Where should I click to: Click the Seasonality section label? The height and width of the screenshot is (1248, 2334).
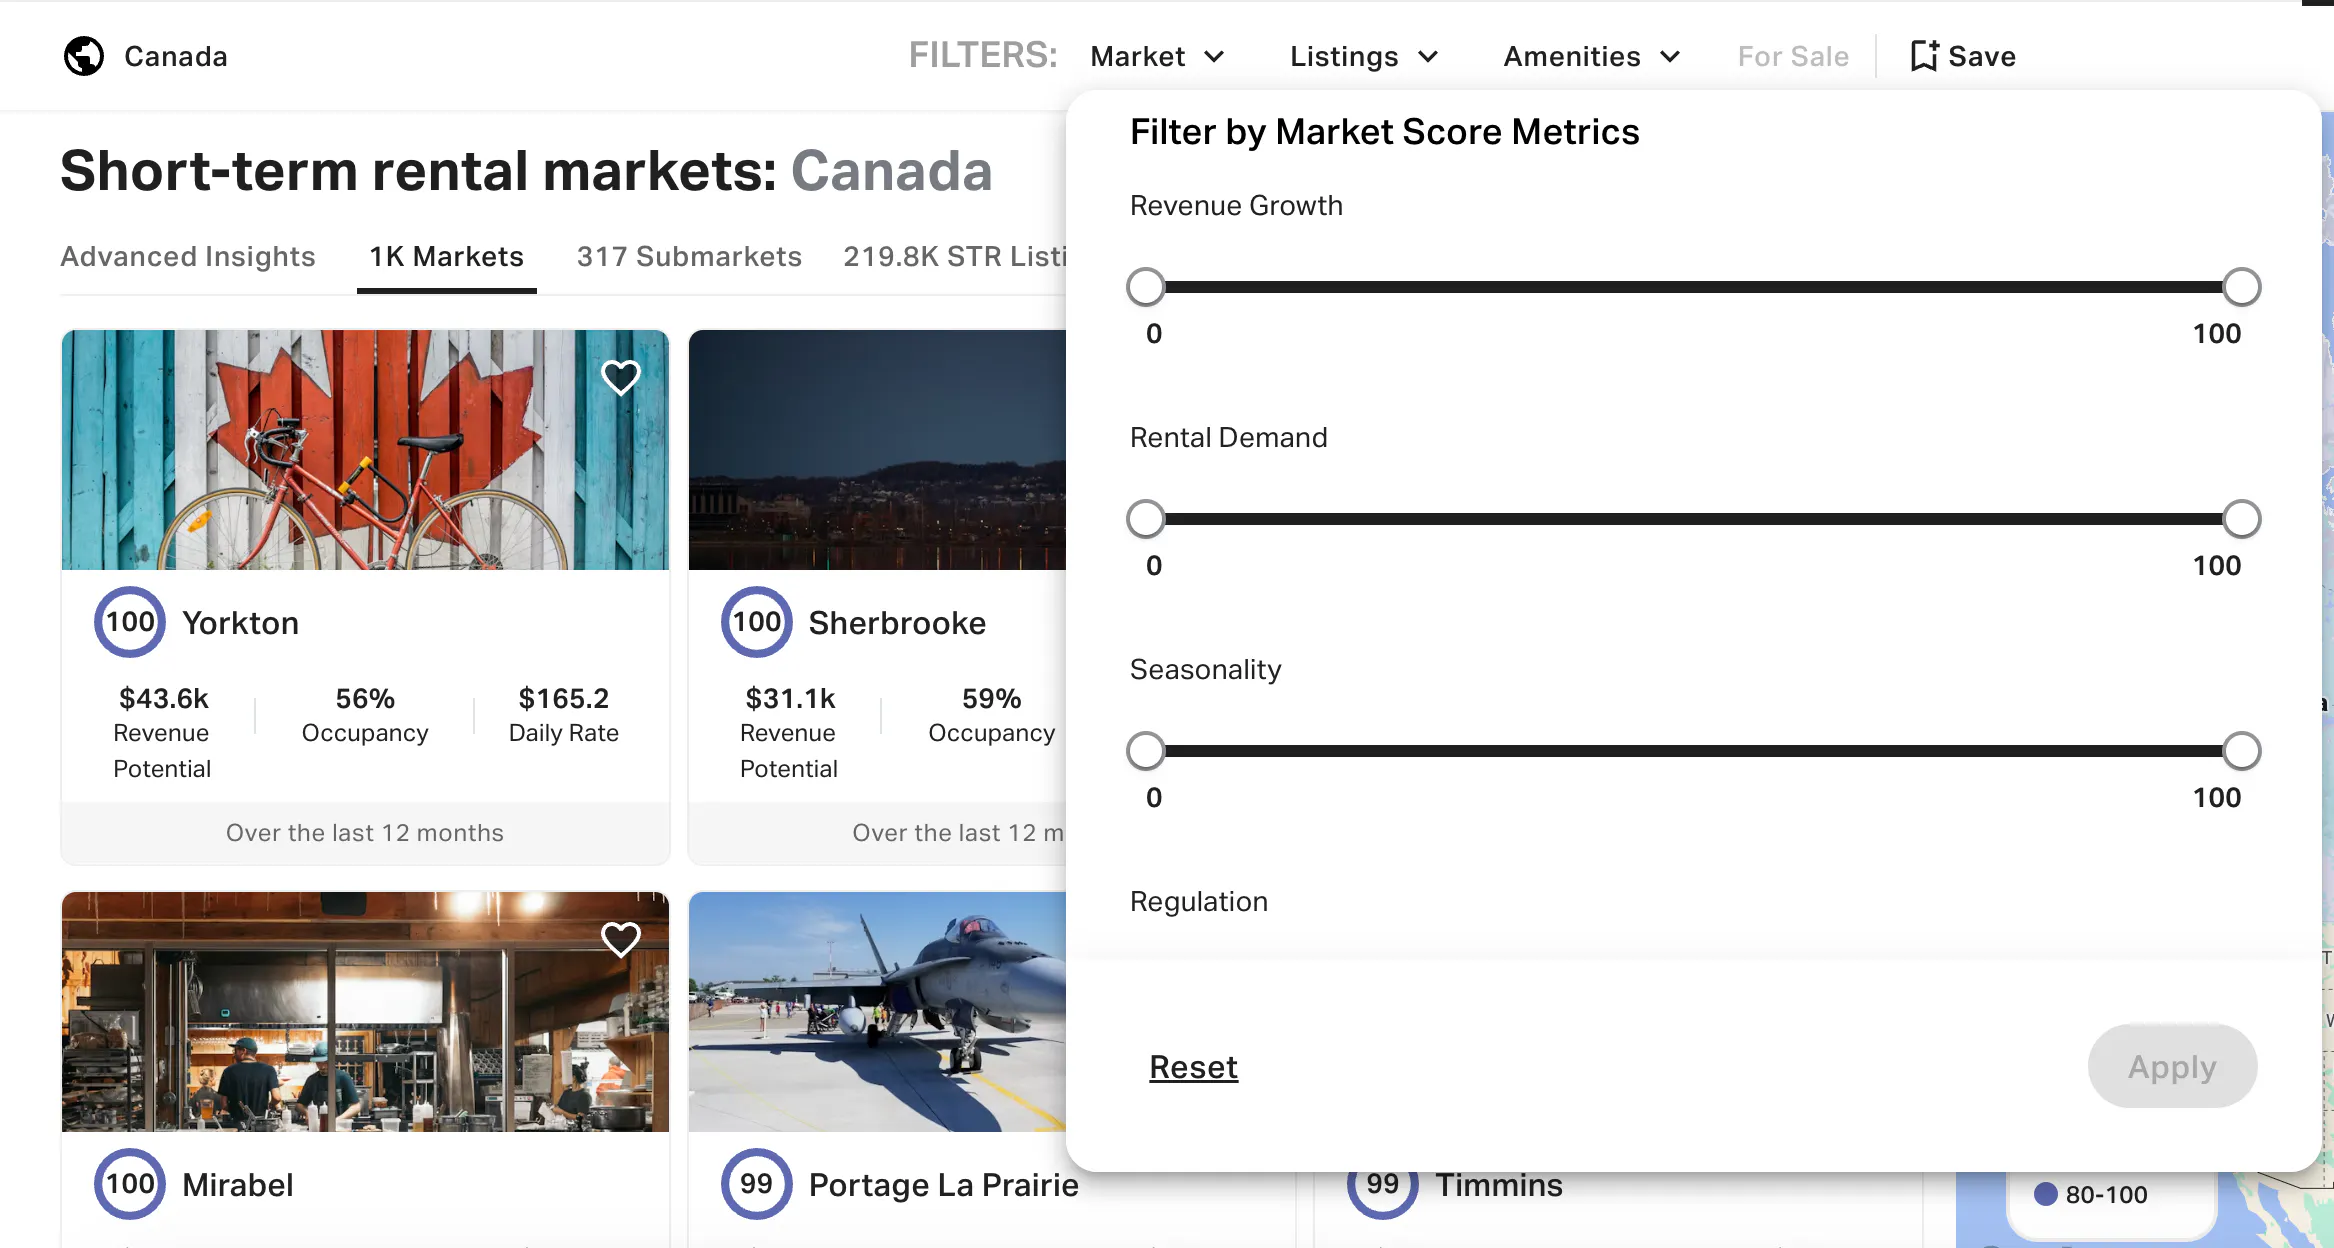(1205, 670)
